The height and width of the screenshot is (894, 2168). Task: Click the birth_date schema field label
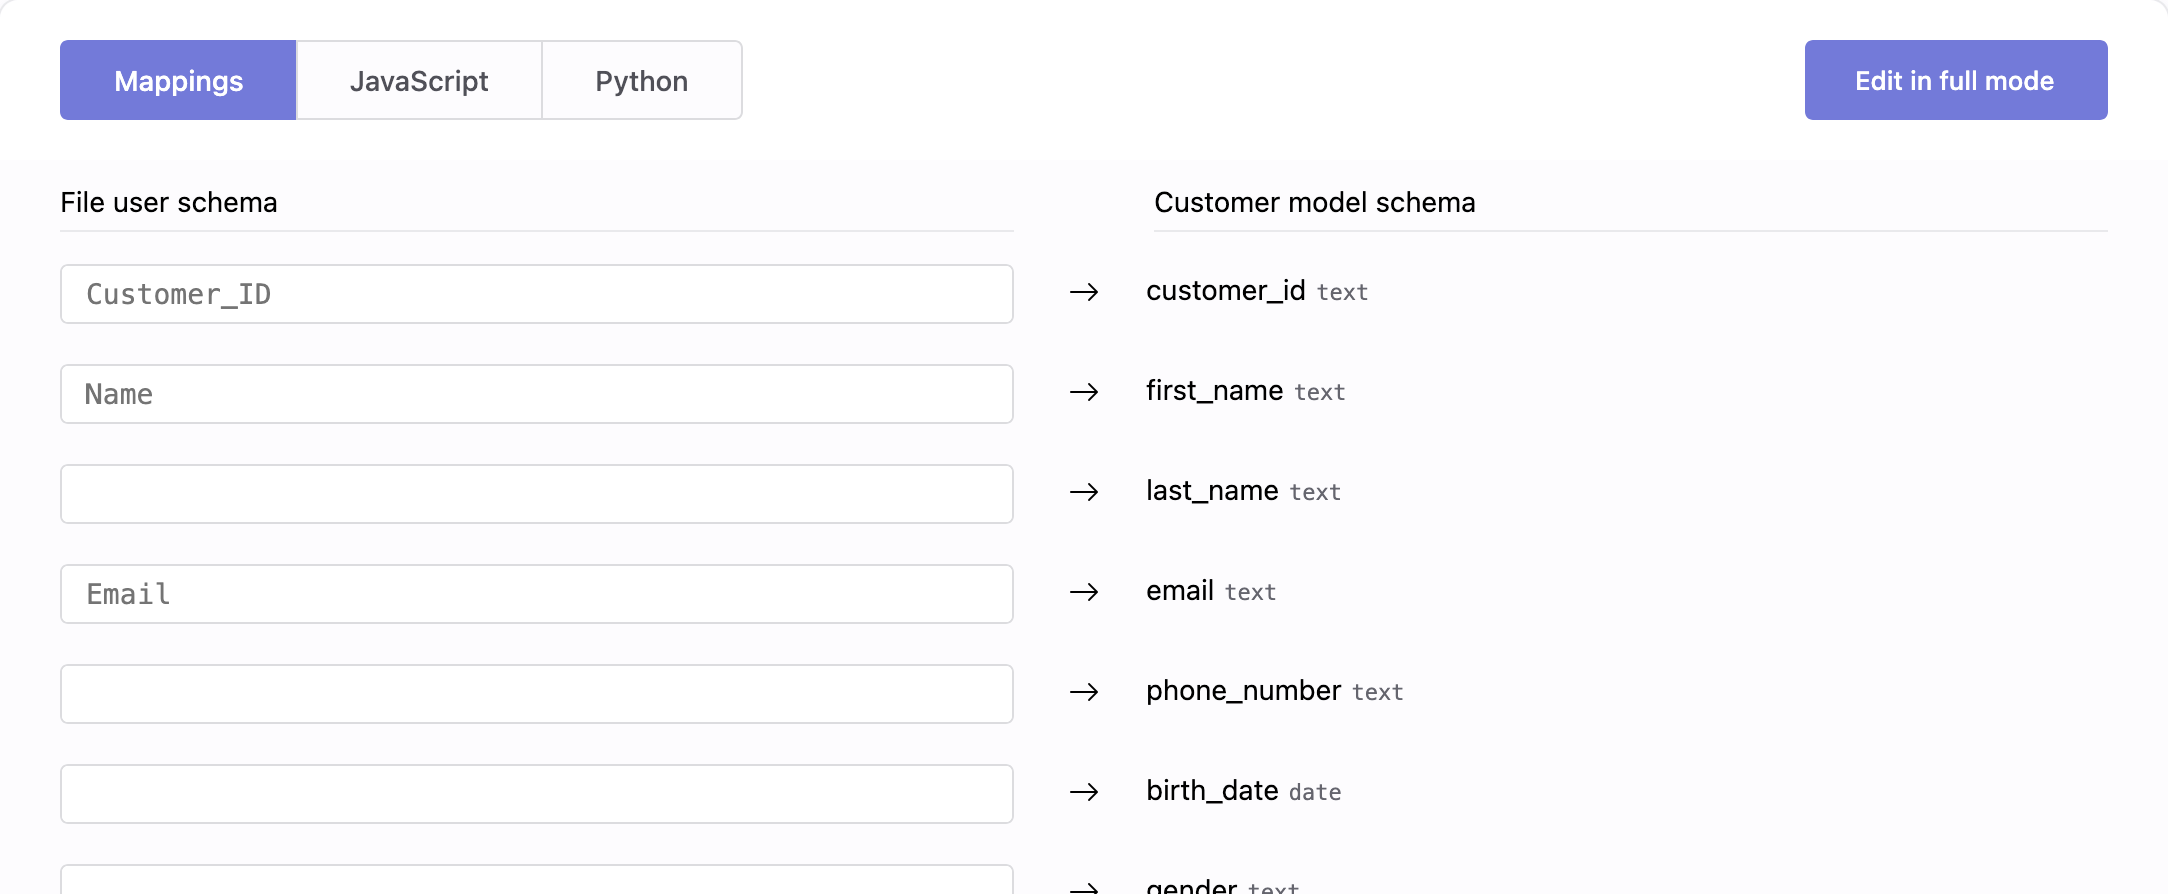point(1212,791)
